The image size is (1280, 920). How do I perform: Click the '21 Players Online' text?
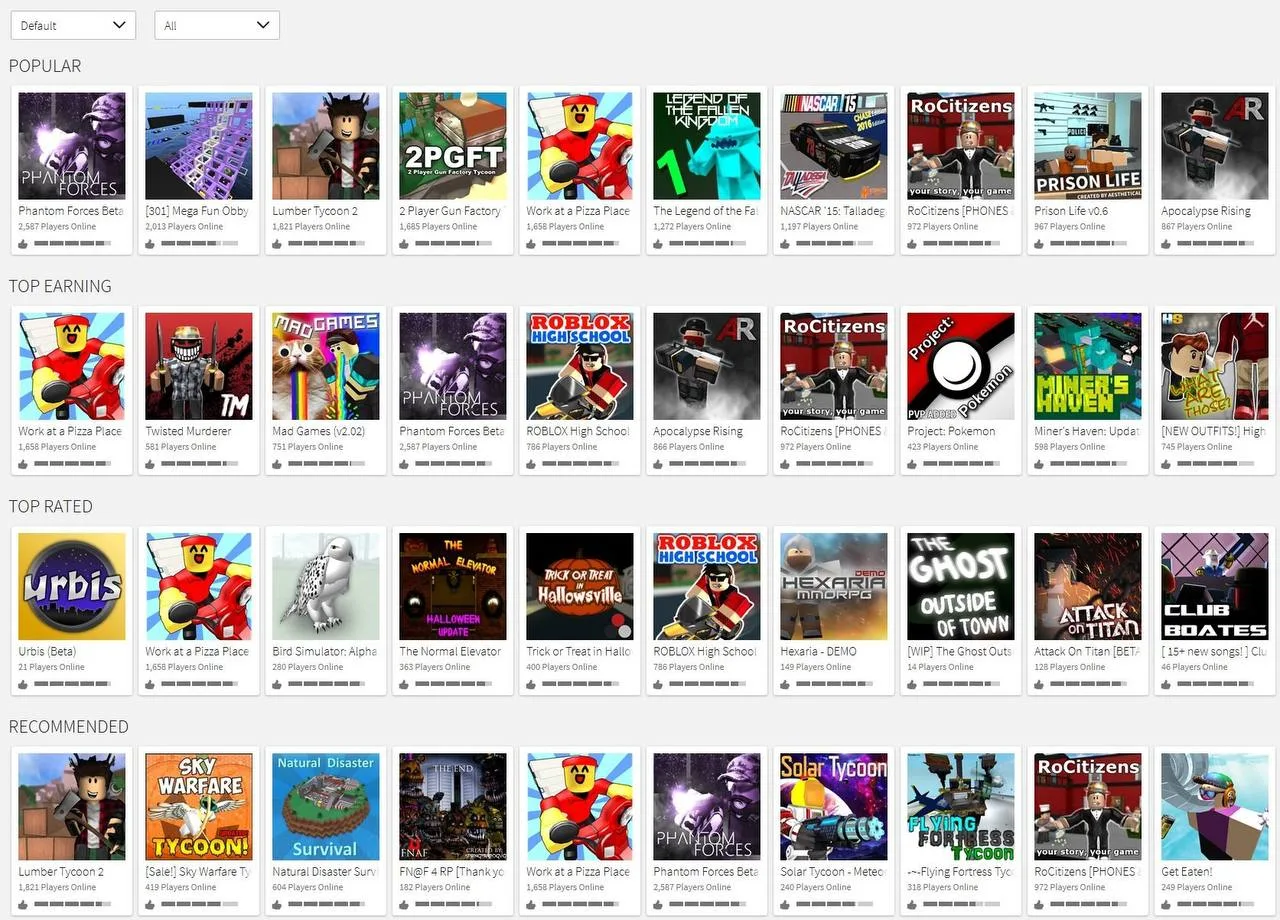[51, 667]
